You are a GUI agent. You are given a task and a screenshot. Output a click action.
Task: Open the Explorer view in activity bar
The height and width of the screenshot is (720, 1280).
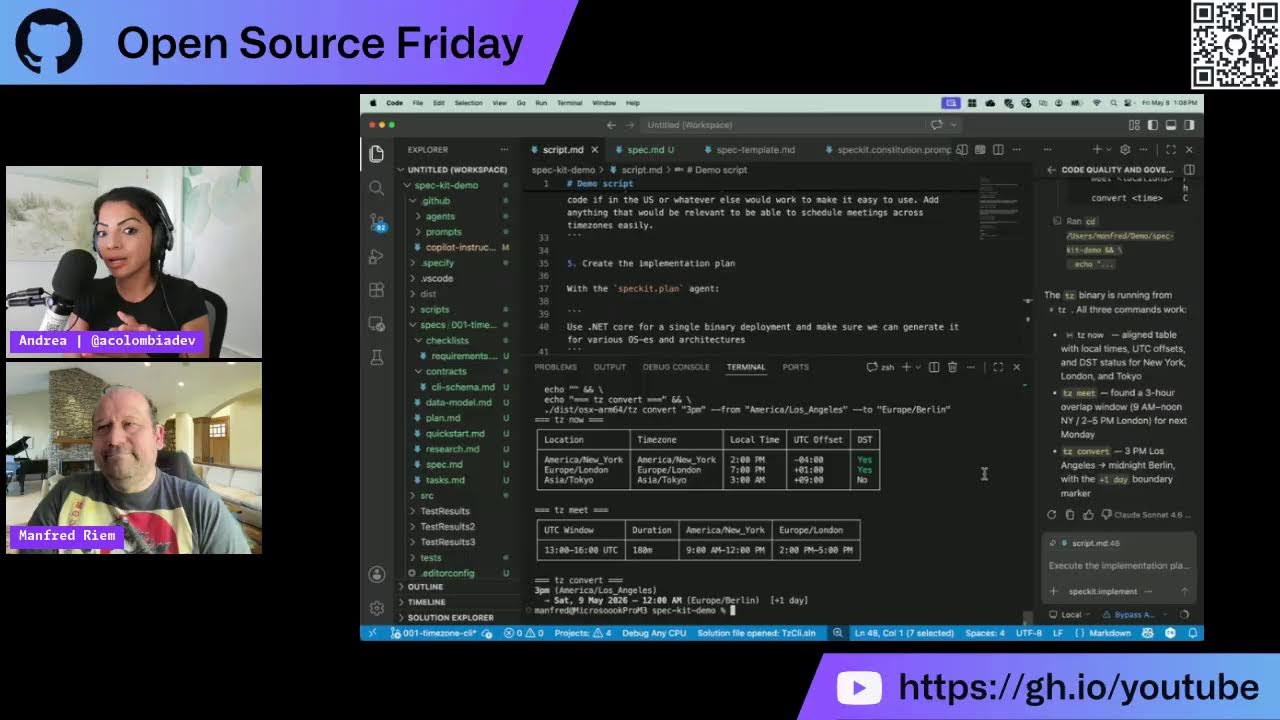click(376, 154)
